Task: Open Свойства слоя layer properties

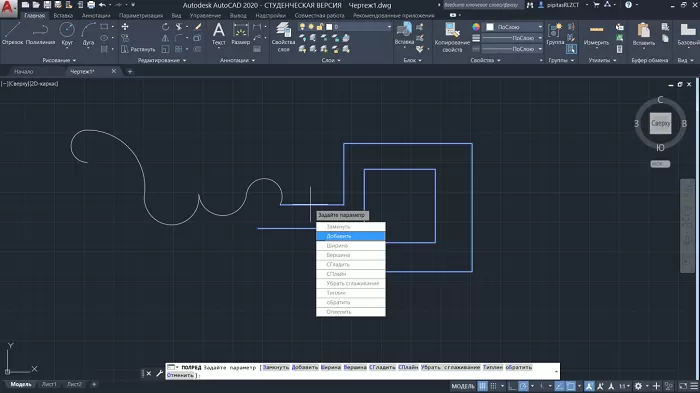Action: [283, 37]
